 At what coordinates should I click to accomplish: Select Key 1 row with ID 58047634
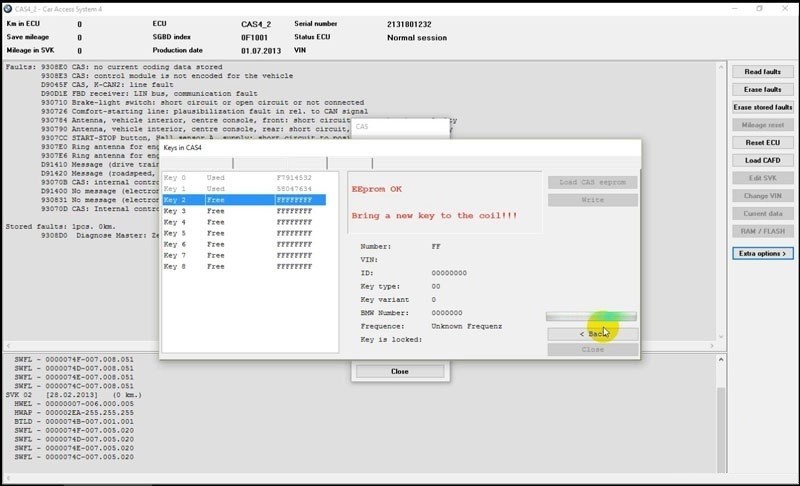click(244, 189)
